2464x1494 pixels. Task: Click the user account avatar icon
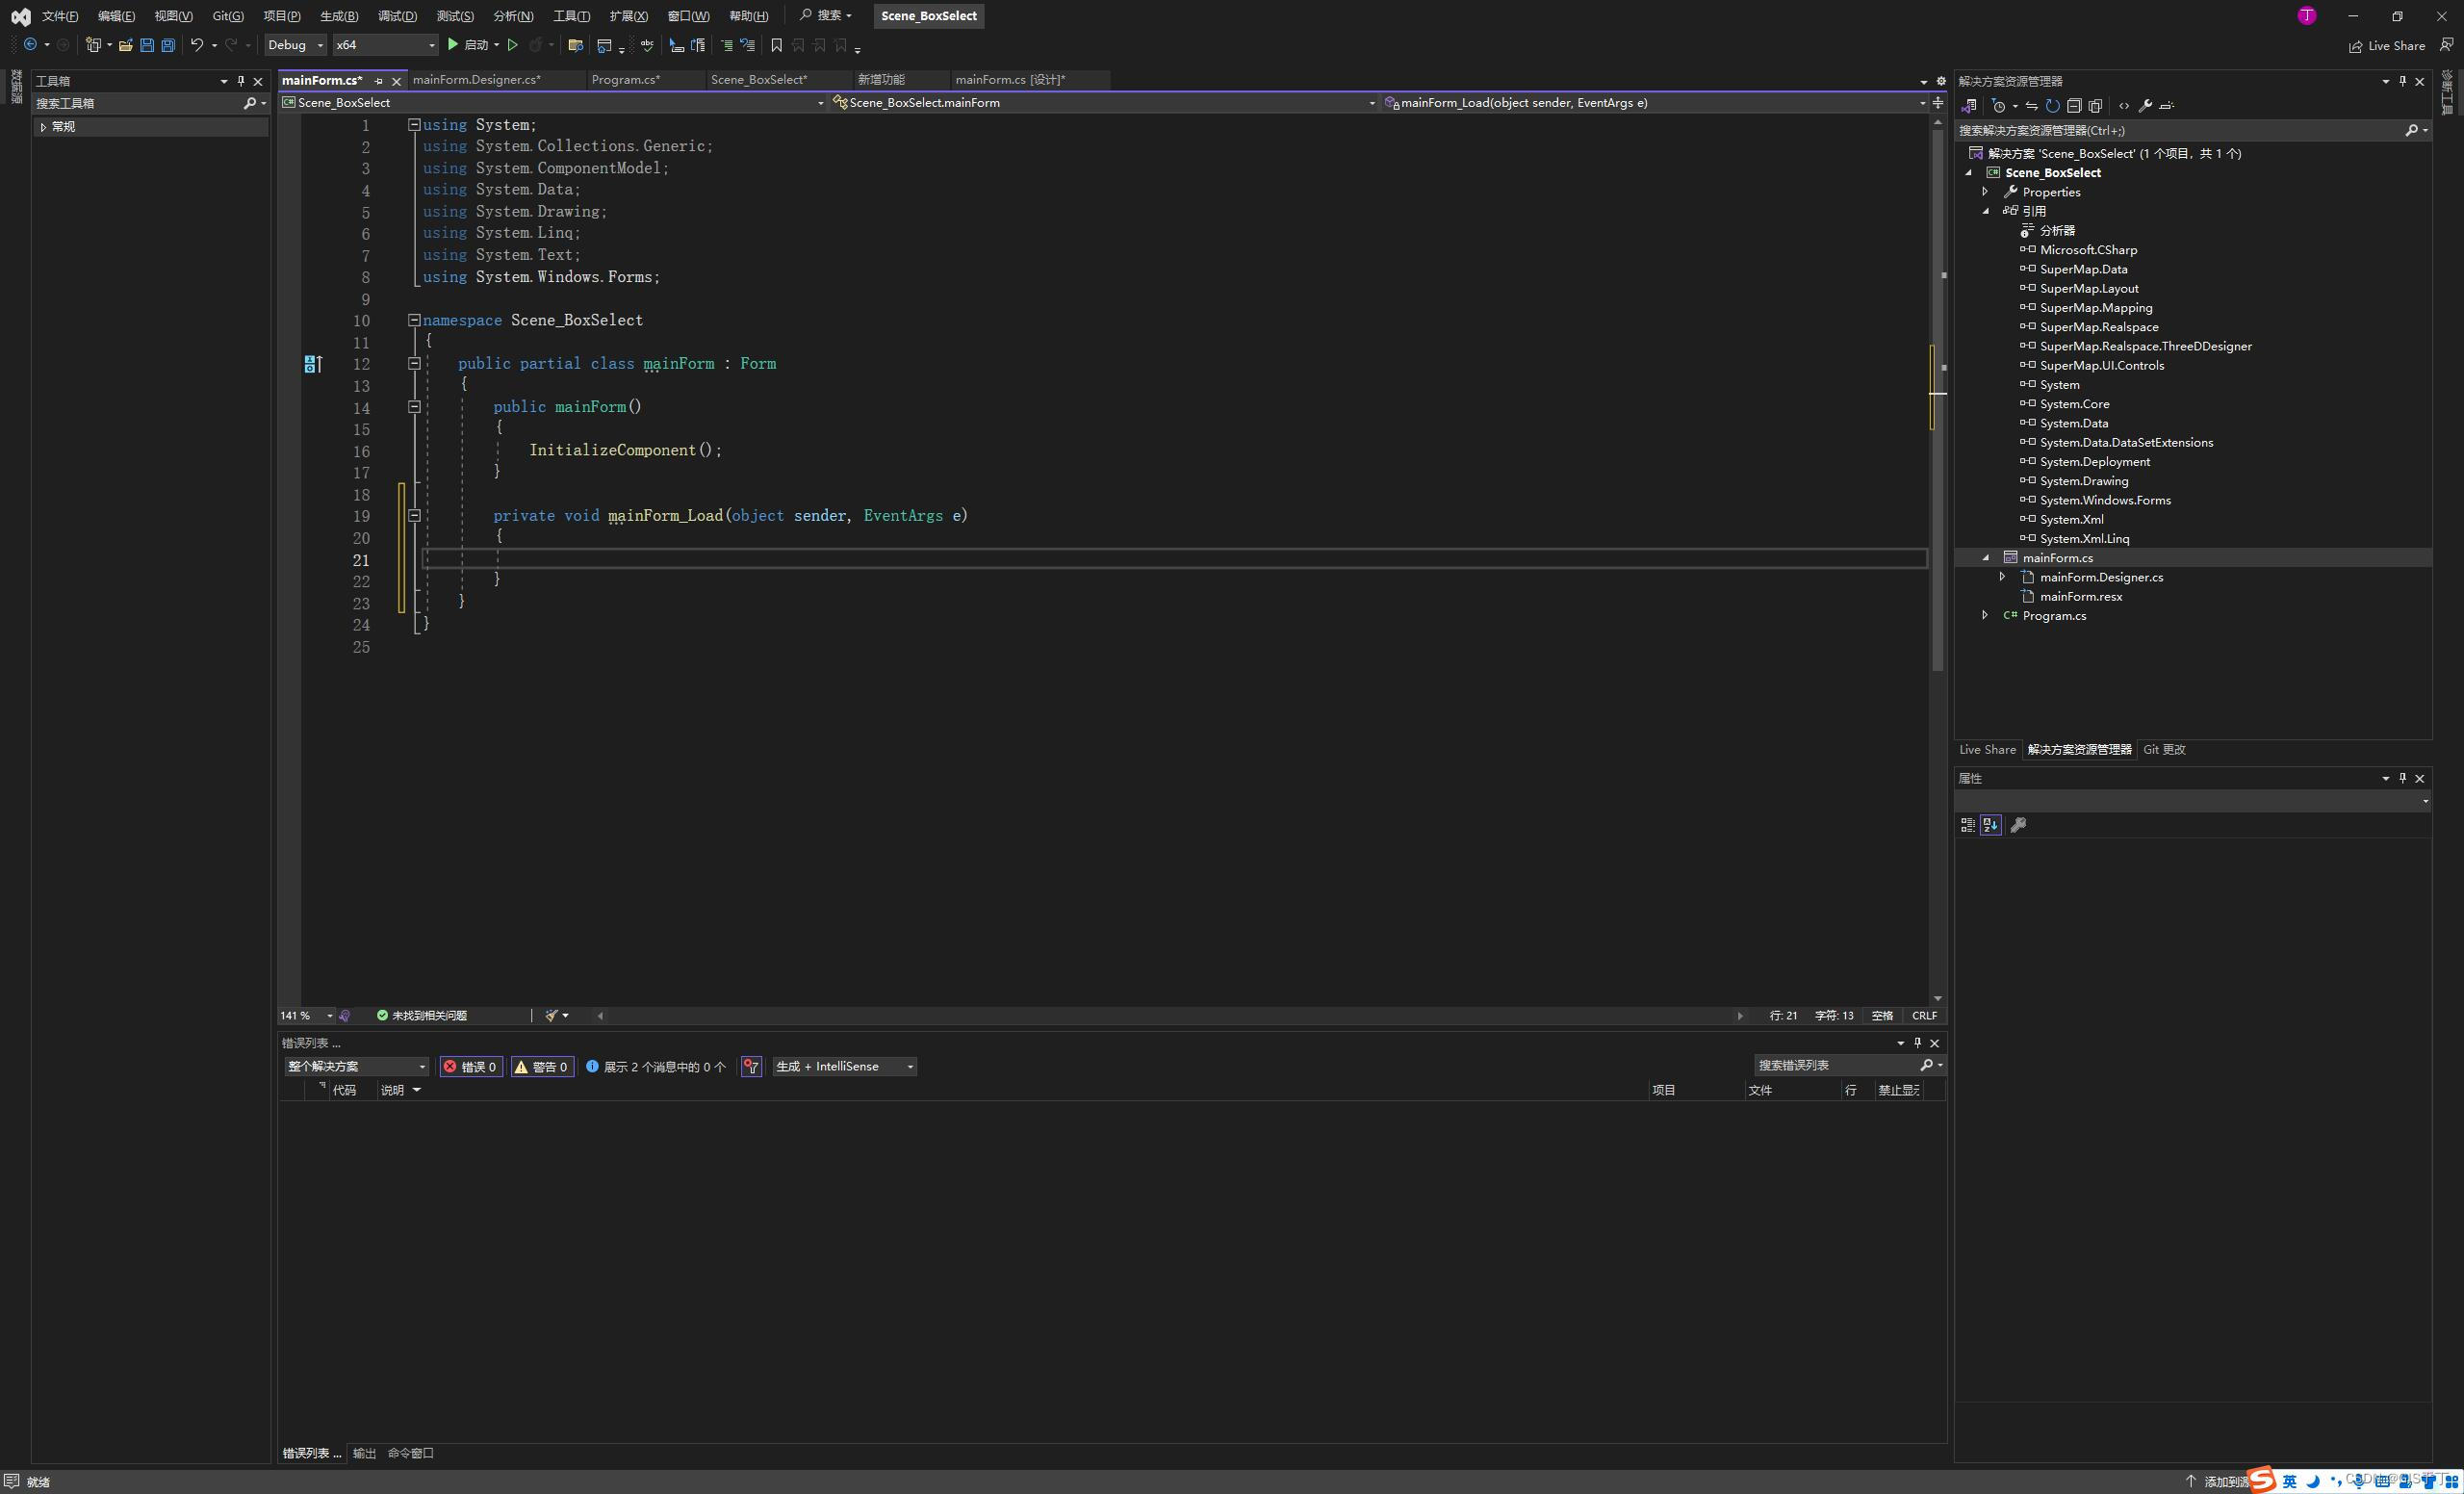(2307, 15)
